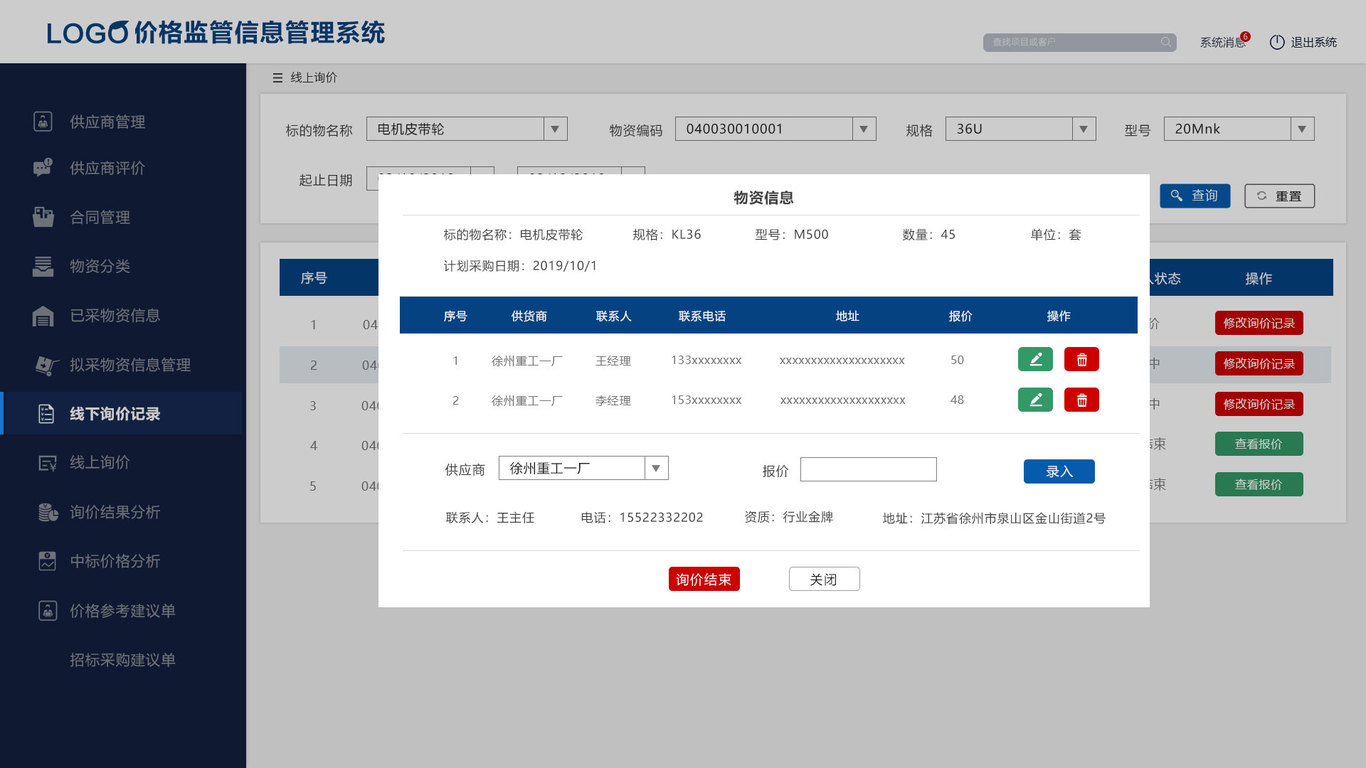The image size is (1366, 768).
Task: Click 修改询价记录 in row 1
Action: [1259, 323]
